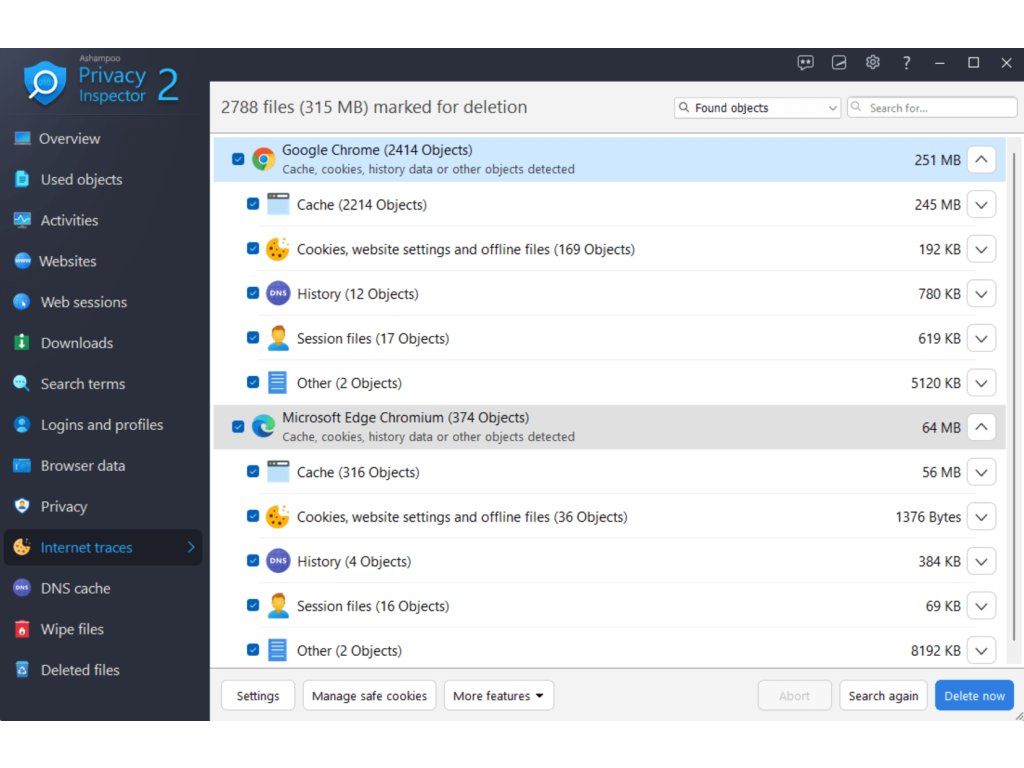Click the Settings button at bottom

click(x=258, y=696)
